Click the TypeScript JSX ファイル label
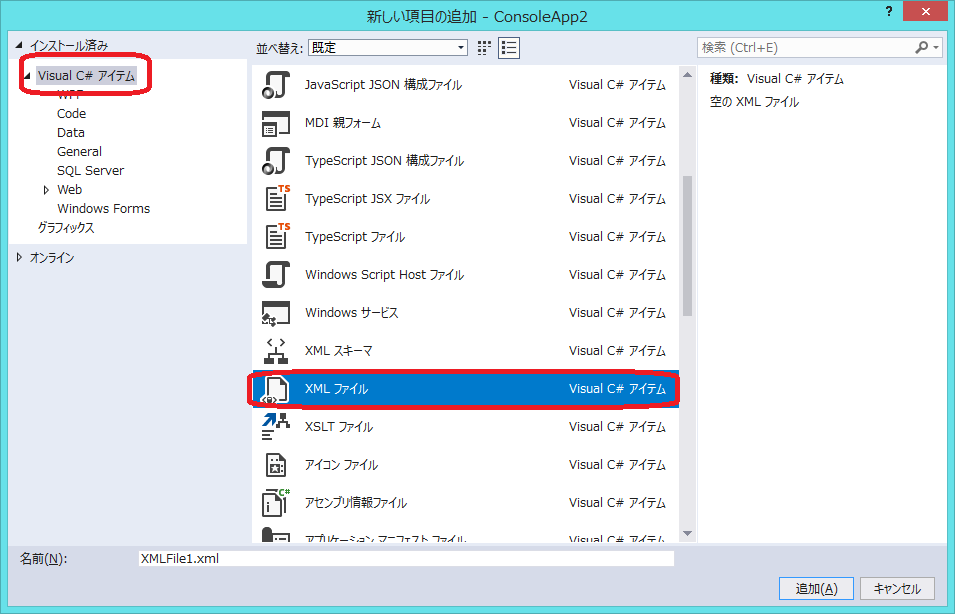Image resolution: width=955 pixels, height=614 pixels. pos(367,199)
